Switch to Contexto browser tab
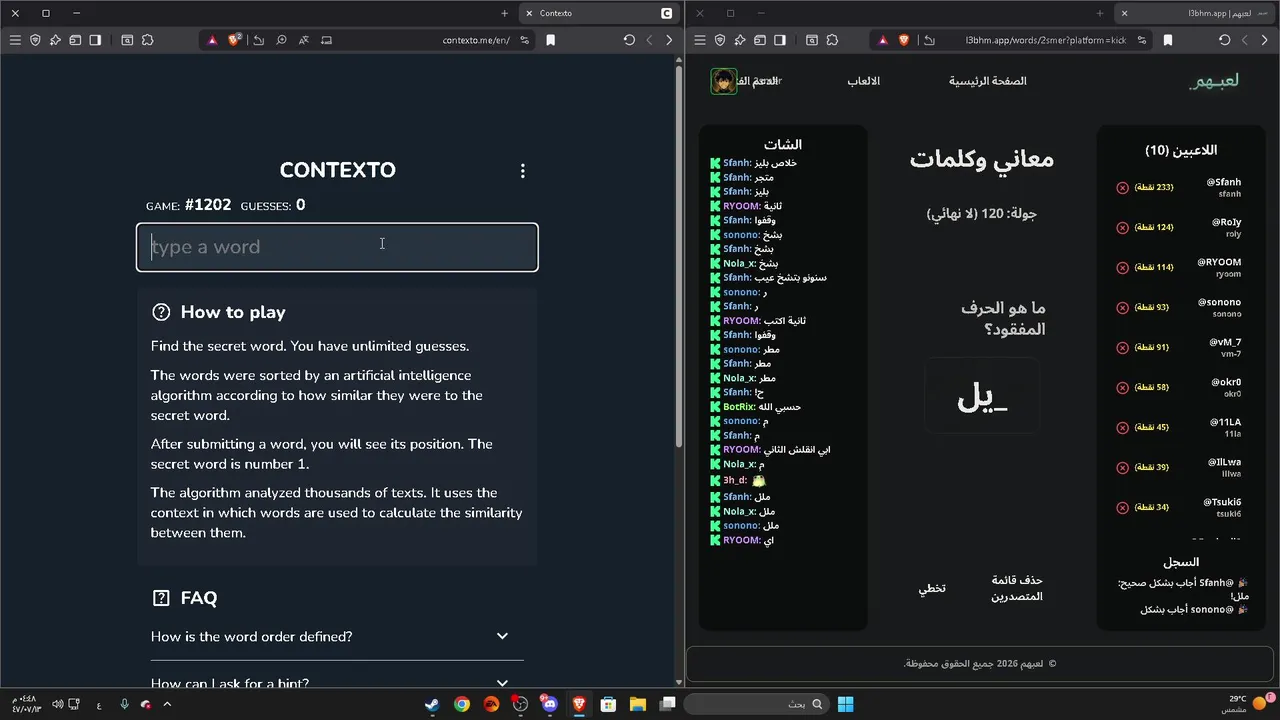Image resolution: width=1280 pixels, height=720 pixels. coord(598,13)
